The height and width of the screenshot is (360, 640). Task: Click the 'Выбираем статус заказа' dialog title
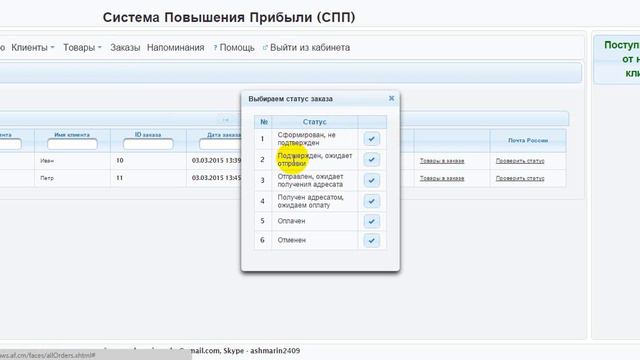pos(291,99)
